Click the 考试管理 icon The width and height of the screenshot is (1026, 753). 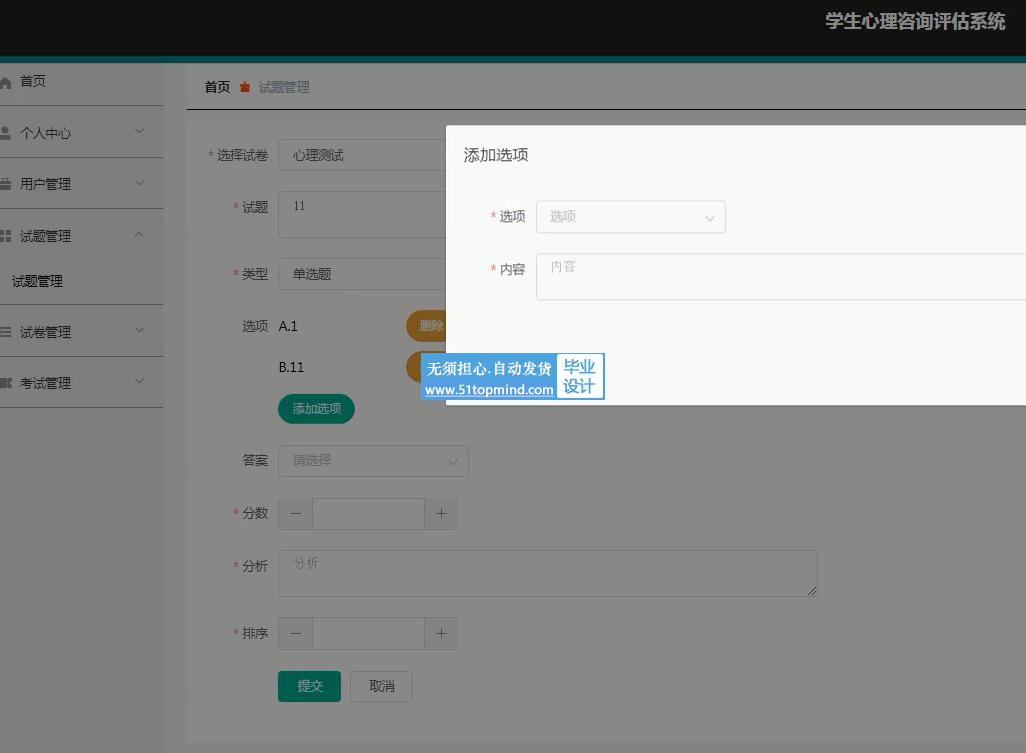(5, 383)
